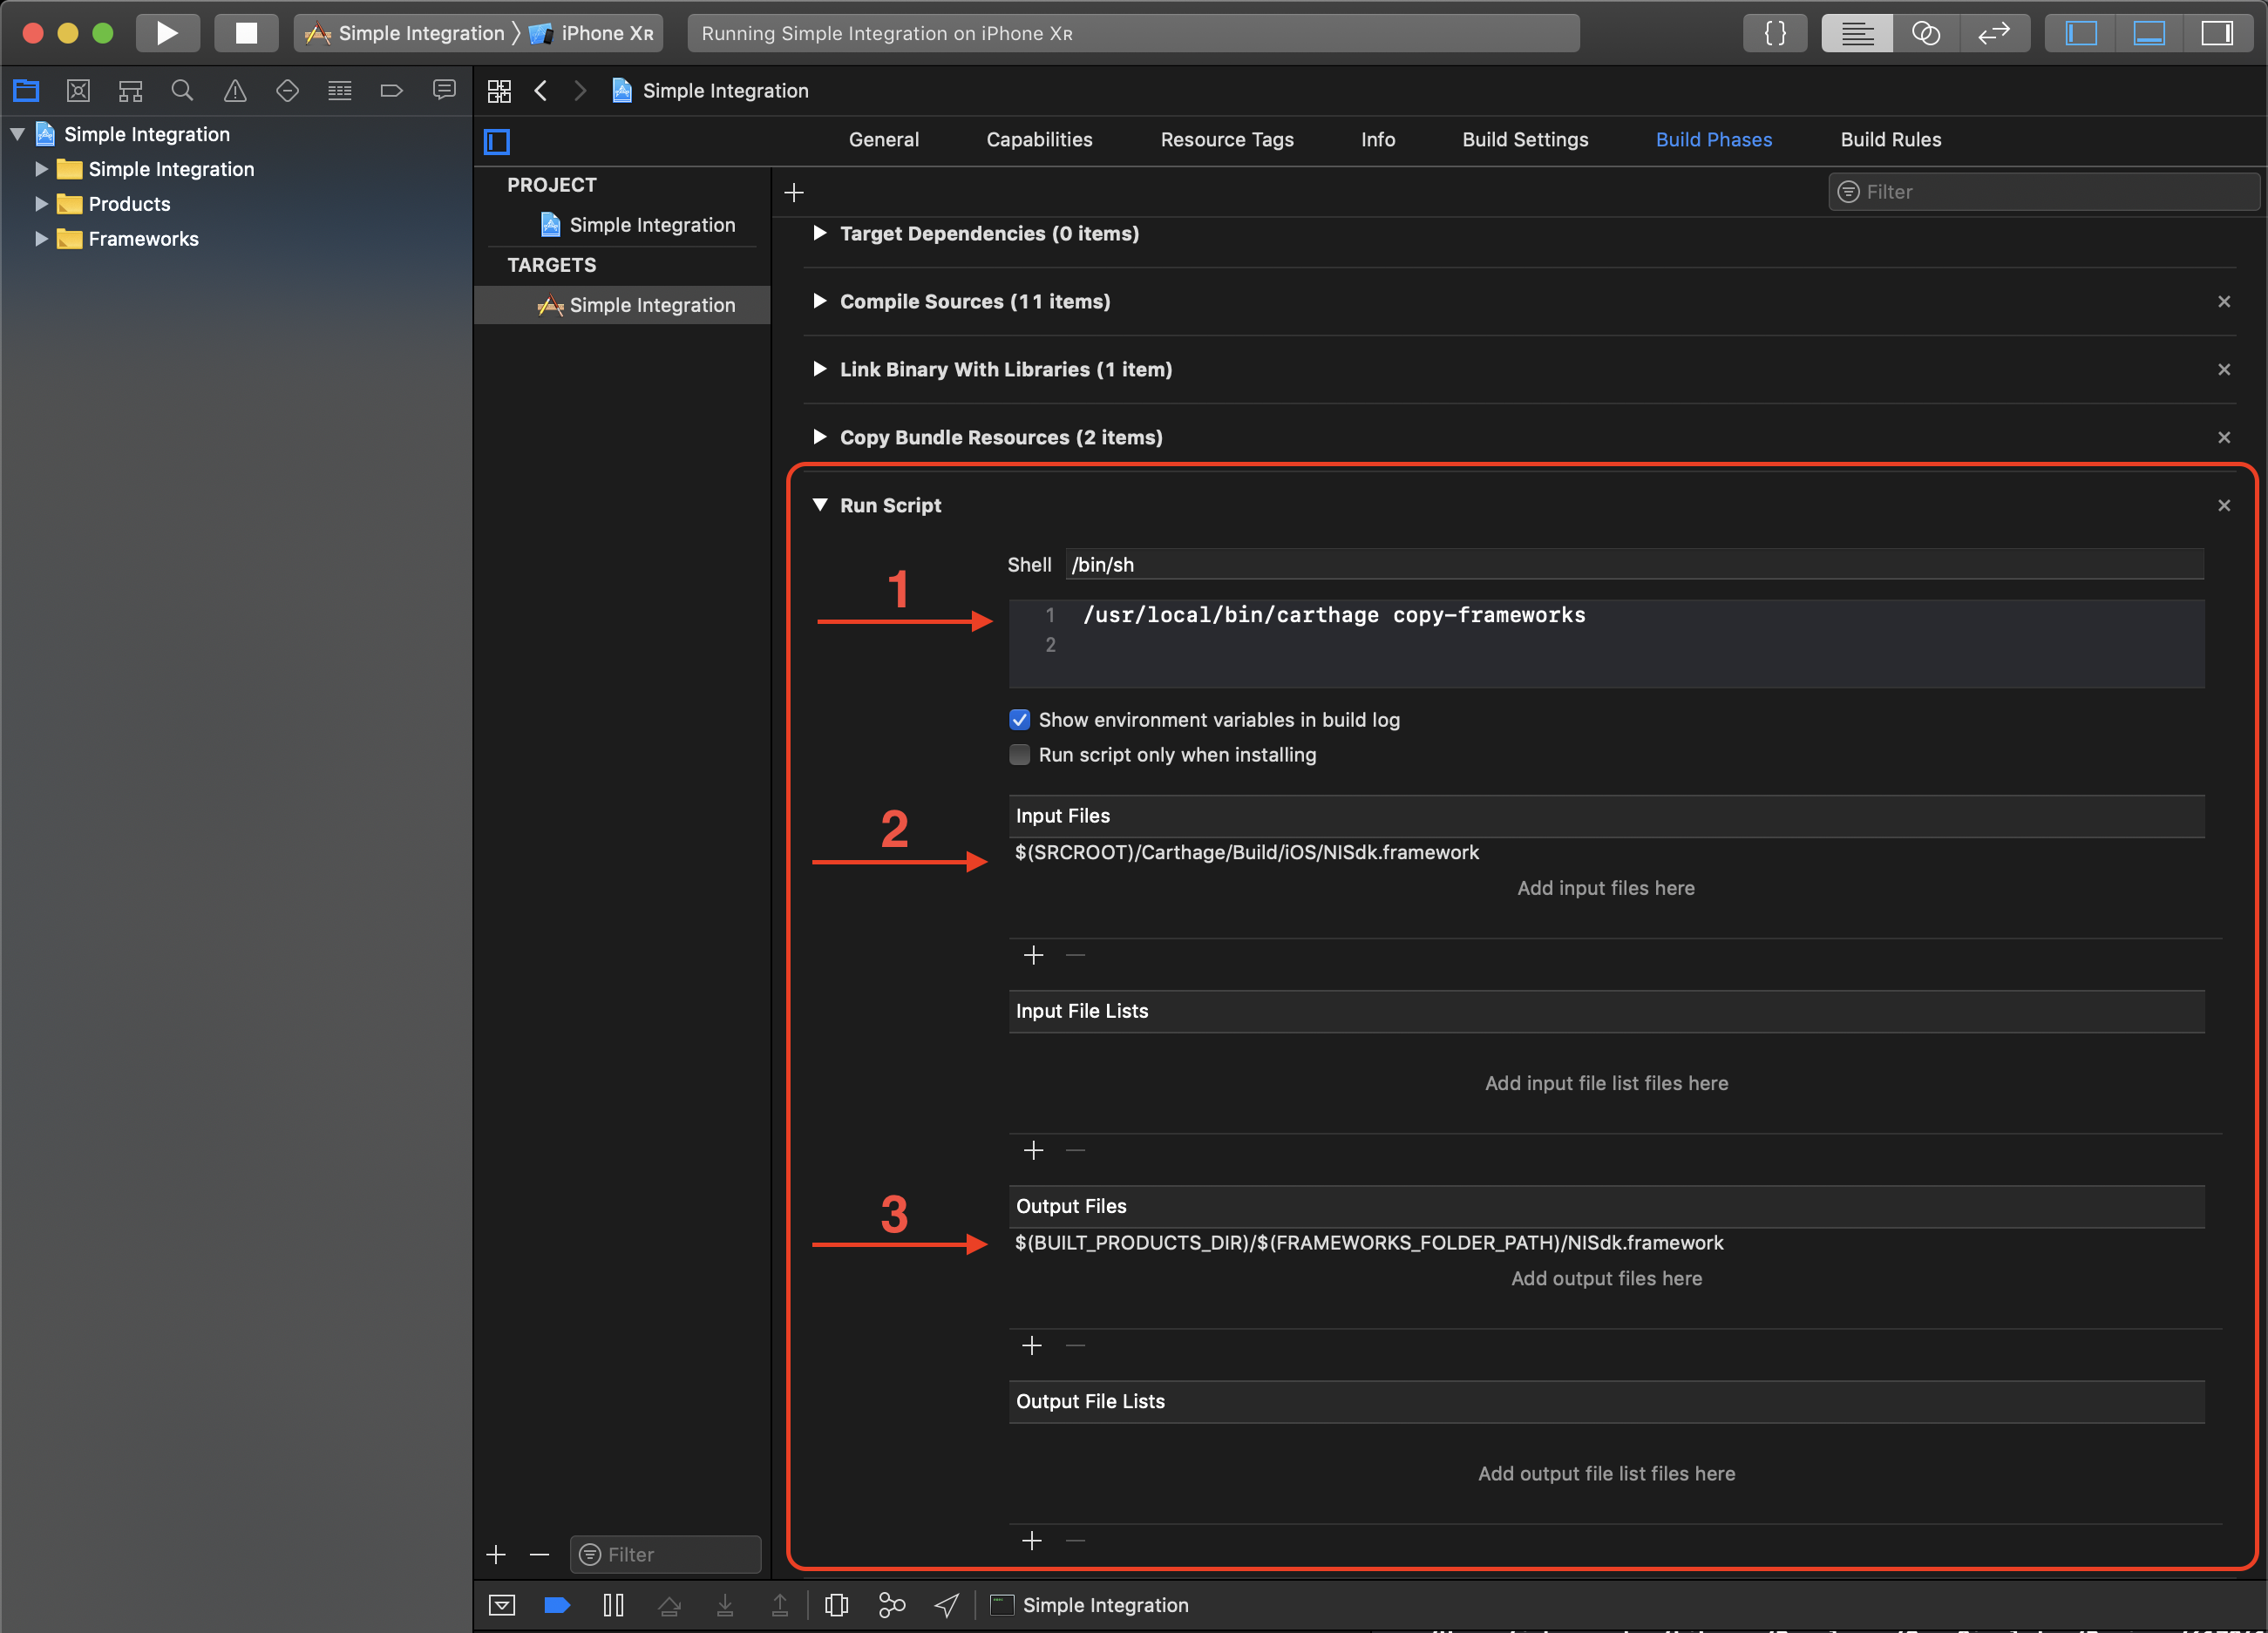2268x1633 pixels.
Task: Open Simulate Location arrow icon
Action: tap(947, 1605)
